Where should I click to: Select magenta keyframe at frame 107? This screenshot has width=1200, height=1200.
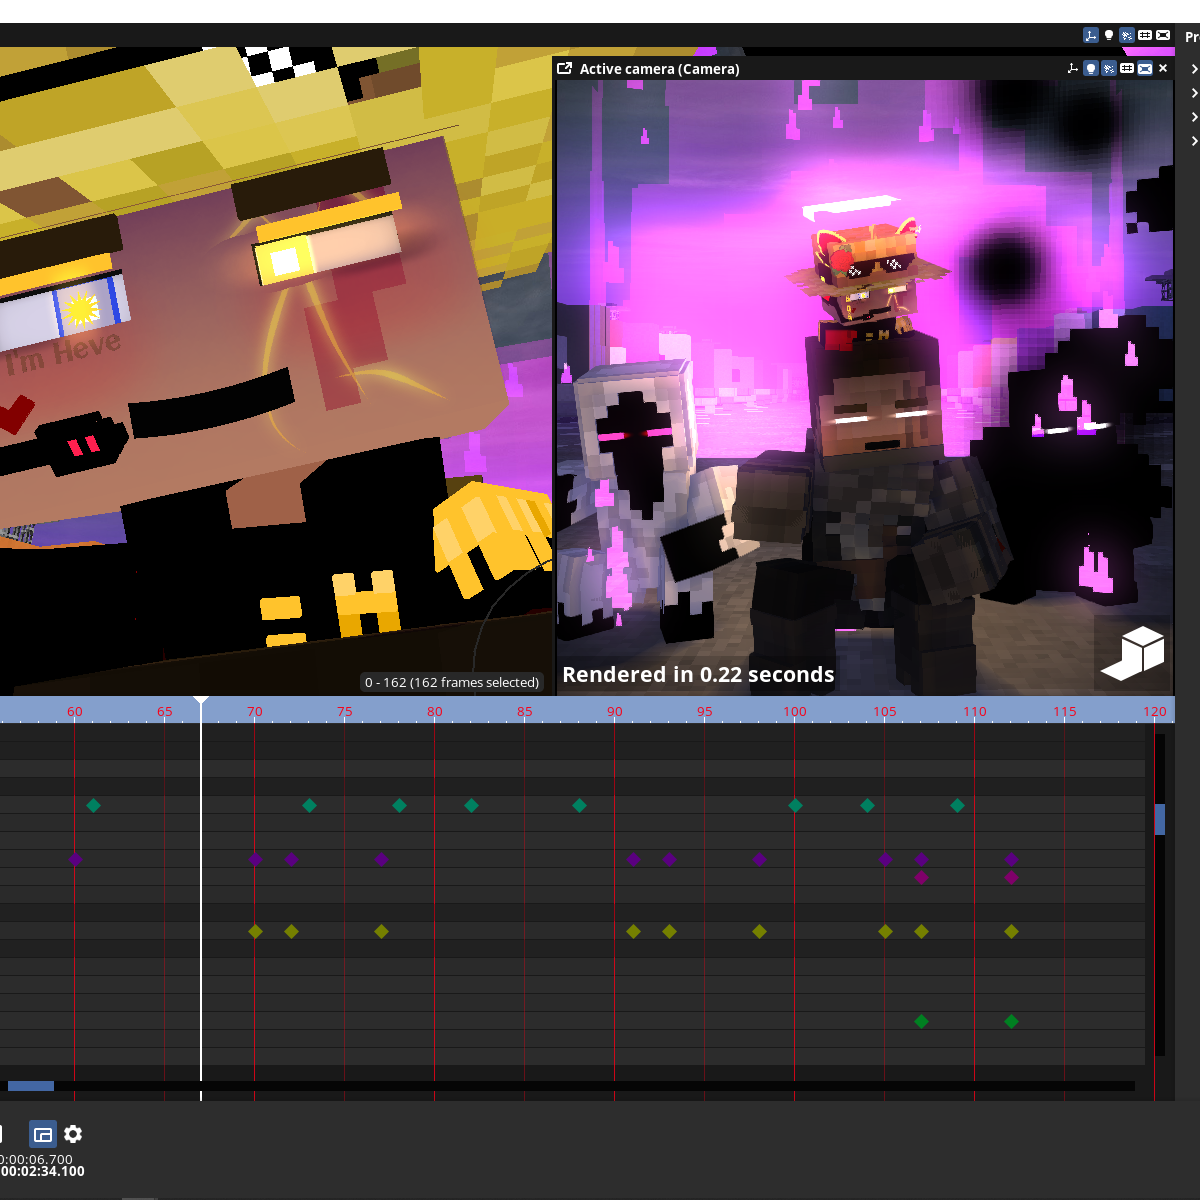pyautogui.click(x=921, y=877)
